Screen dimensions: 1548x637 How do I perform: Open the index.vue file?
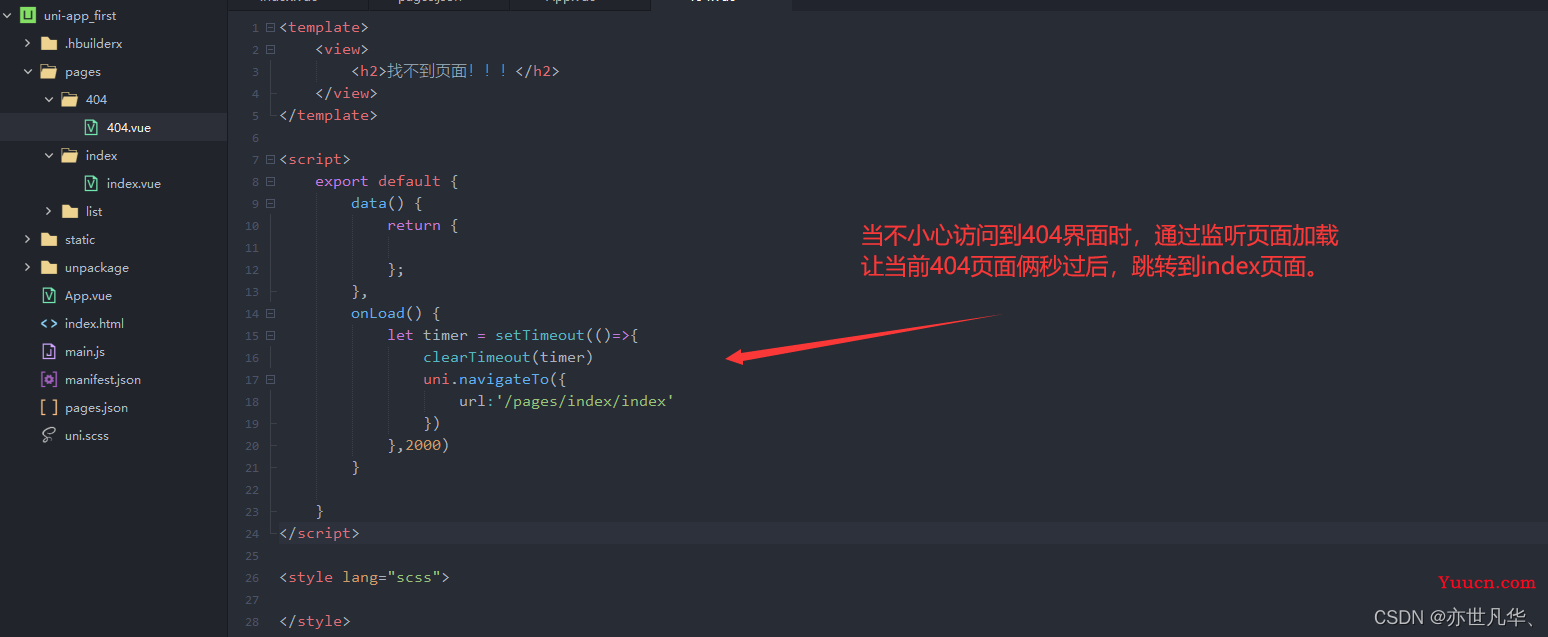click(x=134, y=184)
